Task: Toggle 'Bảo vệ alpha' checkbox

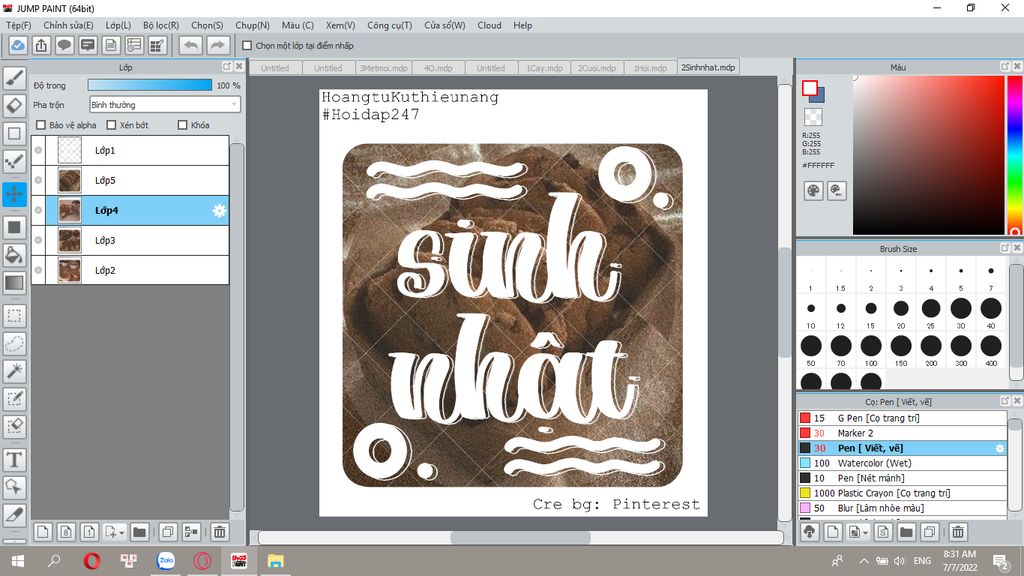Action: tap(41, 125)
